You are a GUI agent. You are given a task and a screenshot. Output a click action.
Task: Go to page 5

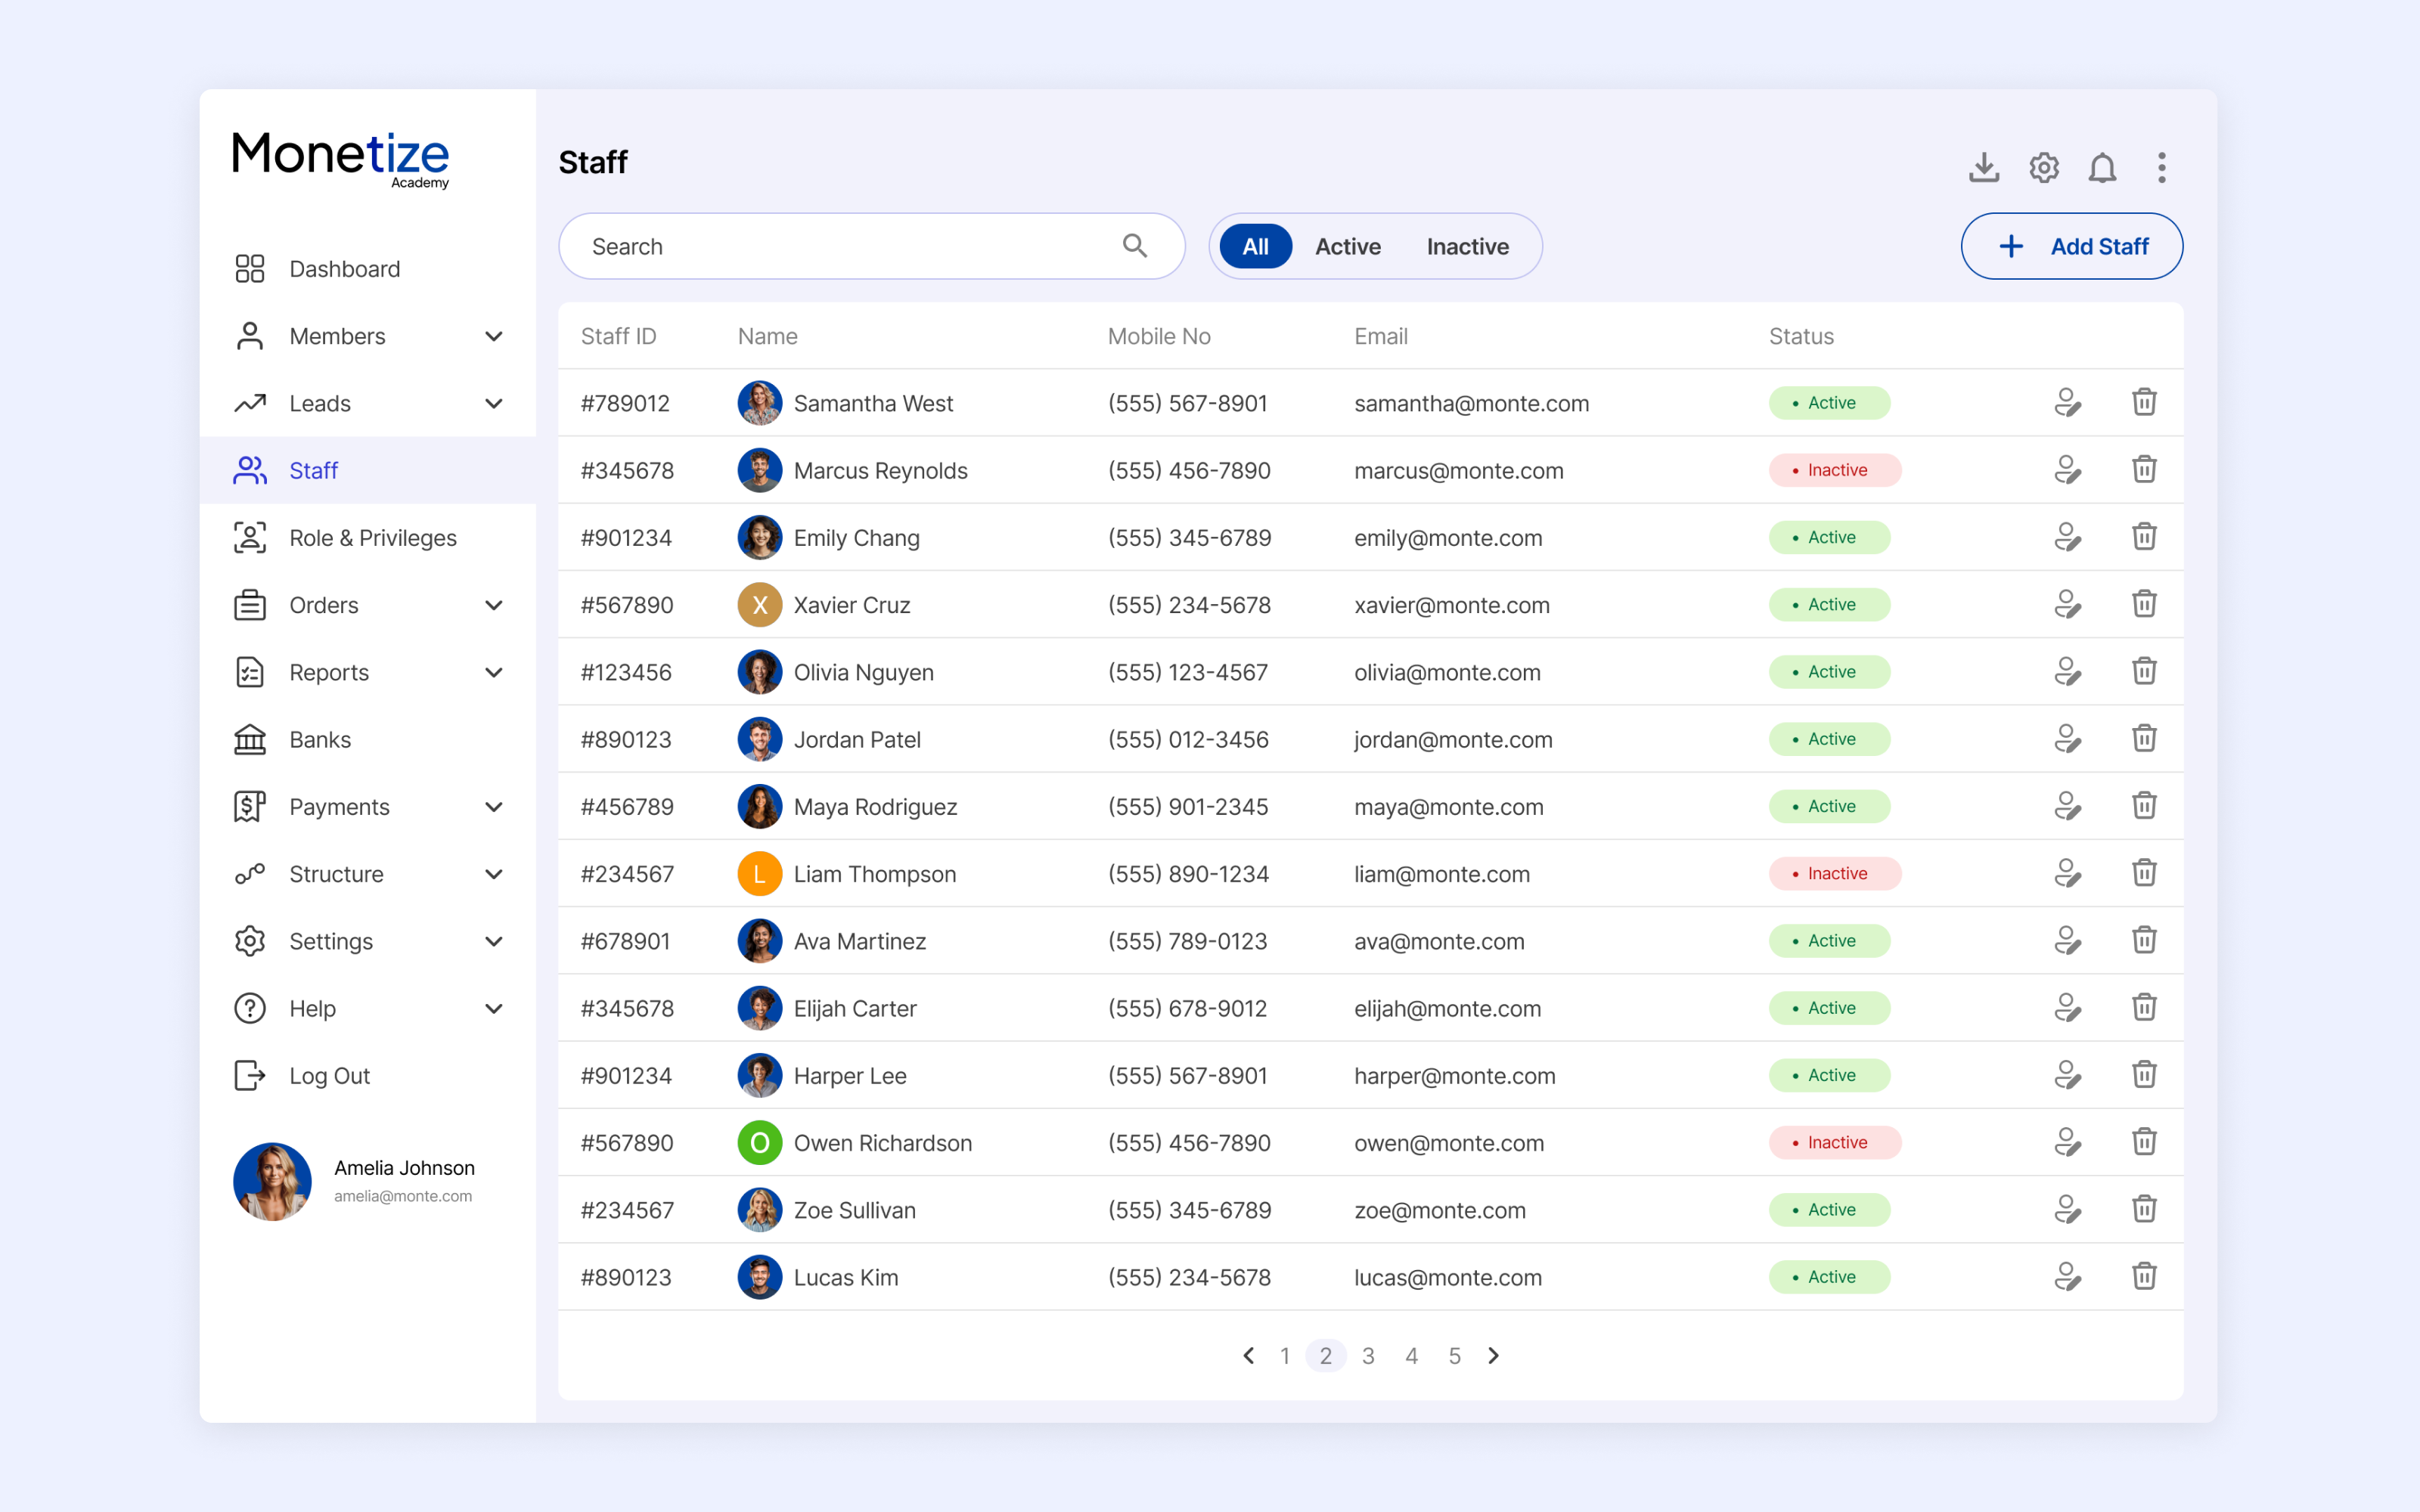pos(1454,1356)
